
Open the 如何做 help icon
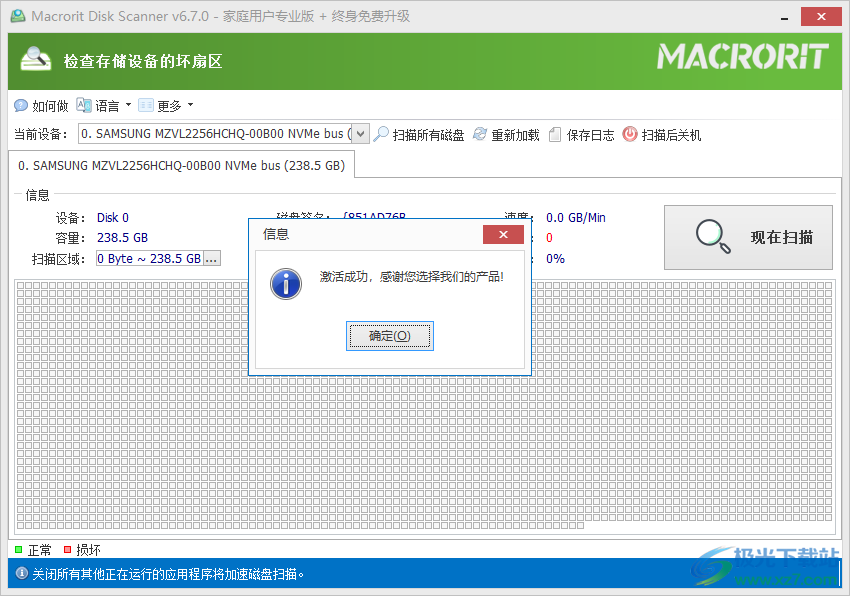pos(22,105)
